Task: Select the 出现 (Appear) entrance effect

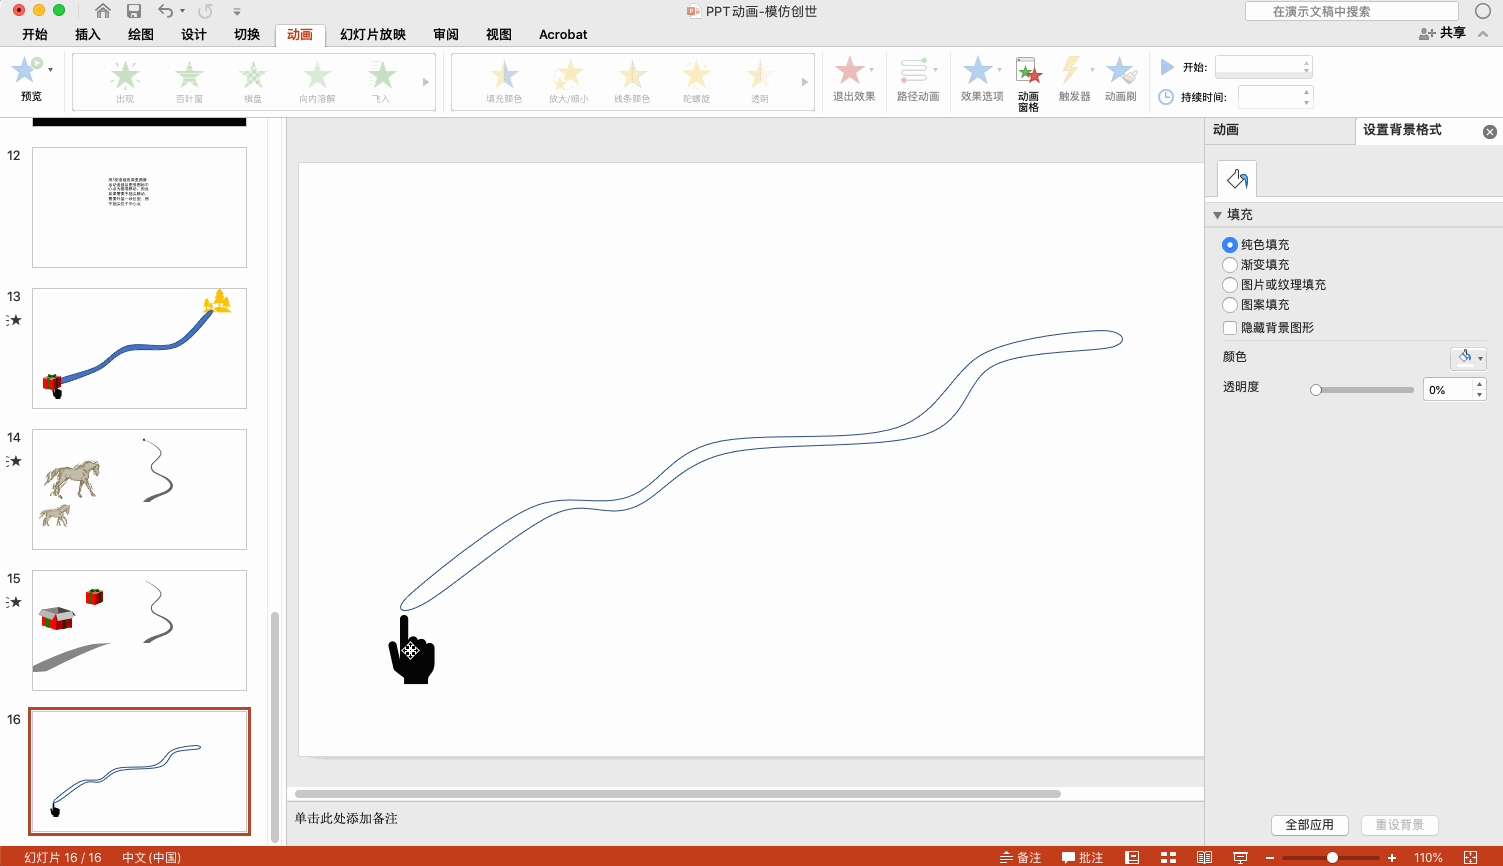Action: [125, 82]
